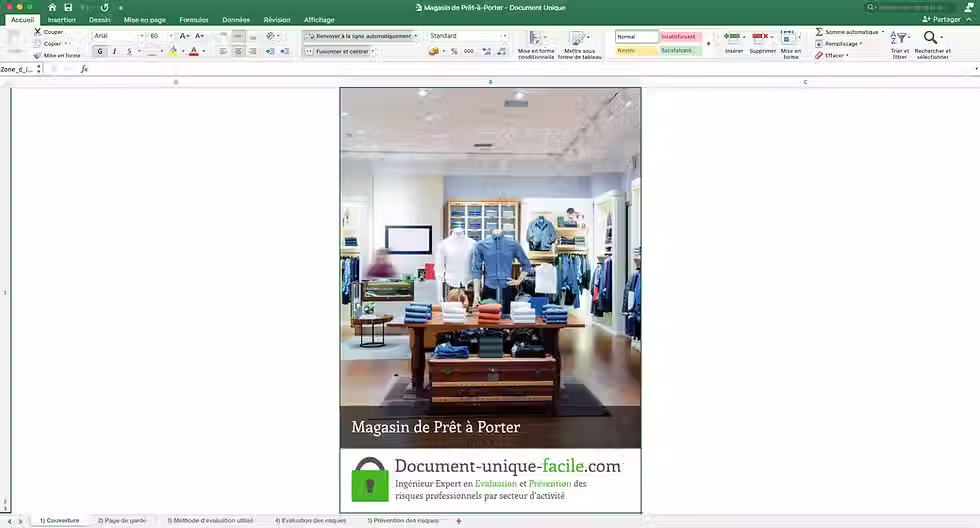Screen dimensions: 980x528
Task: Open font color dropdown arrow
Action: coord(204,51)
